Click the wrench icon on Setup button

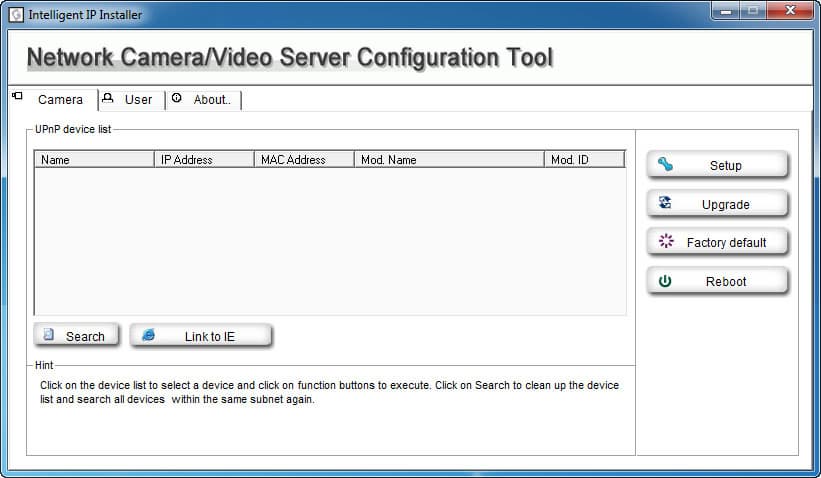[665, 164]
